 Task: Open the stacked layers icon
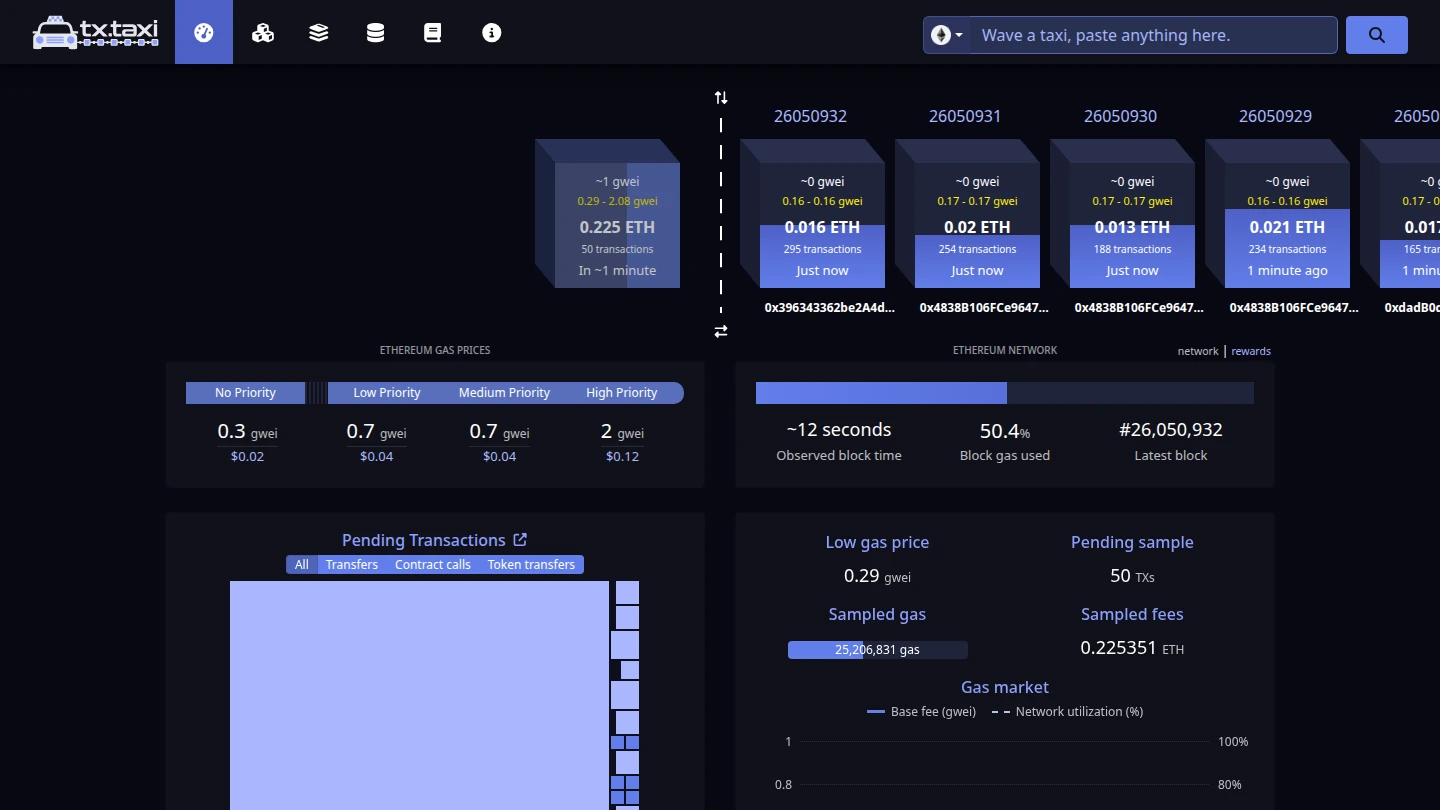(x=319, y=32)
